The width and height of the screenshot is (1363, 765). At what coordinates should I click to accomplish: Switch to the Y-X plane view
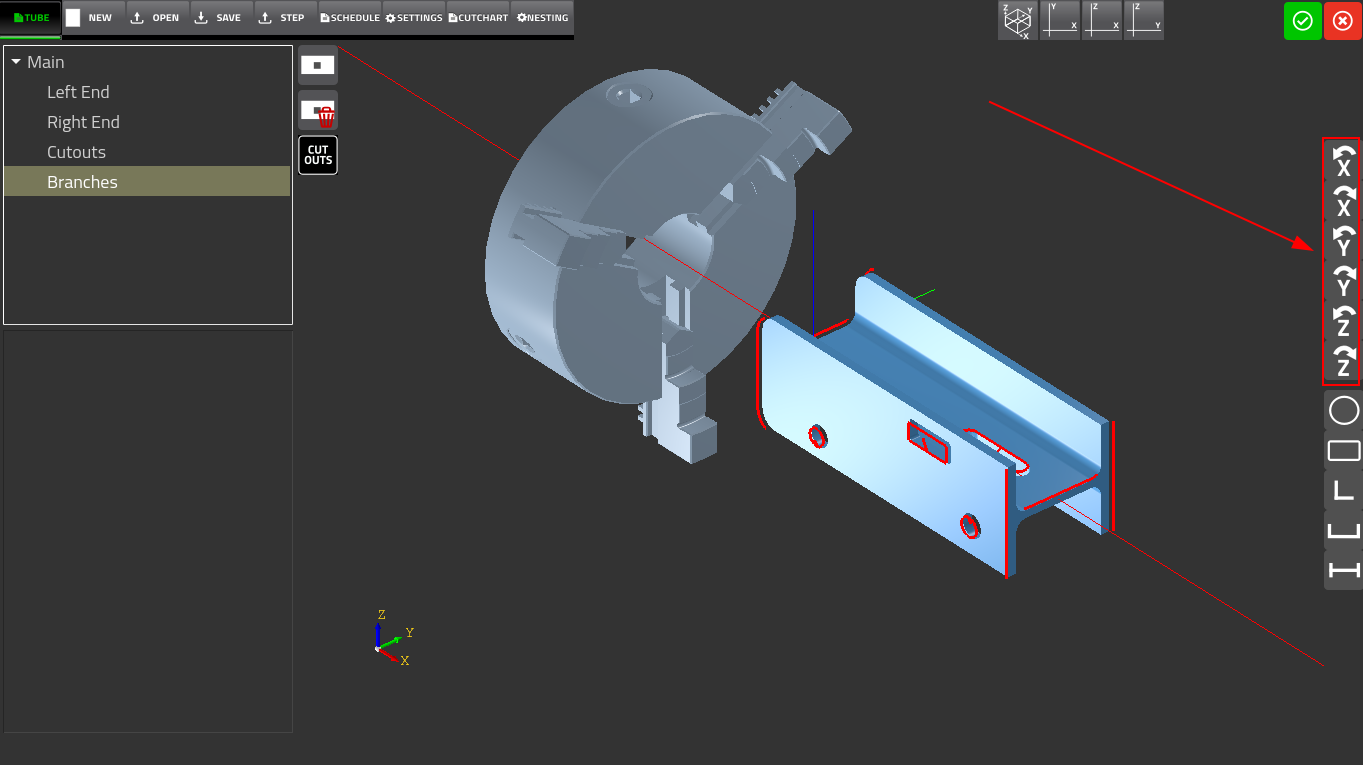tap(1060, 20)
